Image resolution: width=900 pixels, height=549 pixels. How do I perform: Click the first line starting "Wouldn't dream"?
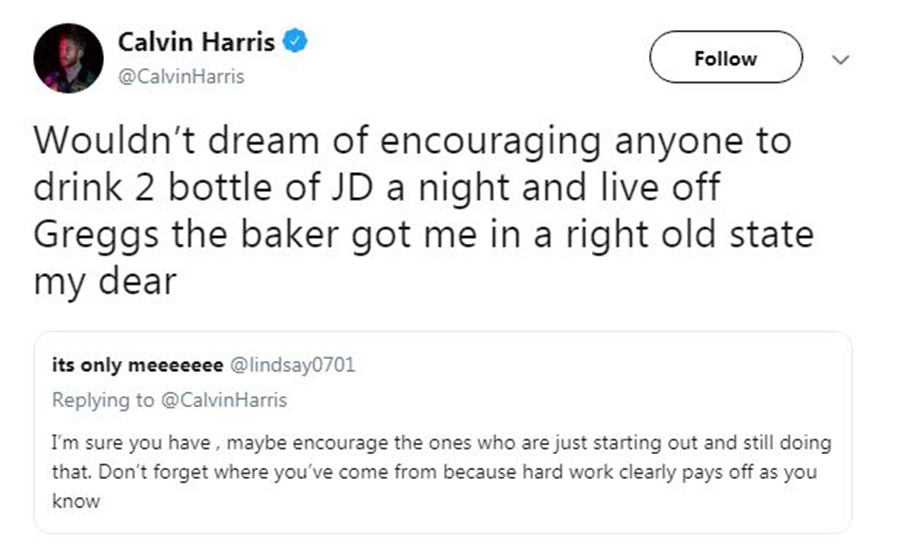pos(412,141)
